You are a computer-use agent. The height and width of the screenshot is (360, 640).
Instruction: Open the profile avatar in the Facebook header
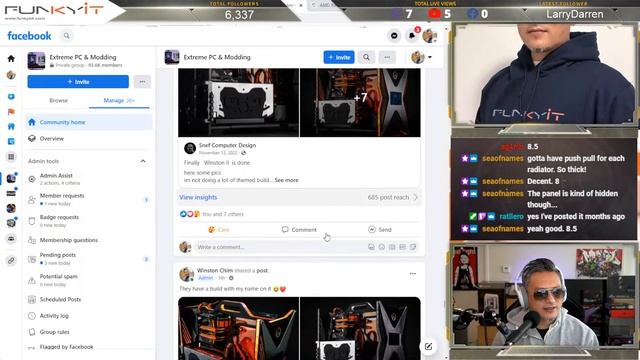point(429,36)
